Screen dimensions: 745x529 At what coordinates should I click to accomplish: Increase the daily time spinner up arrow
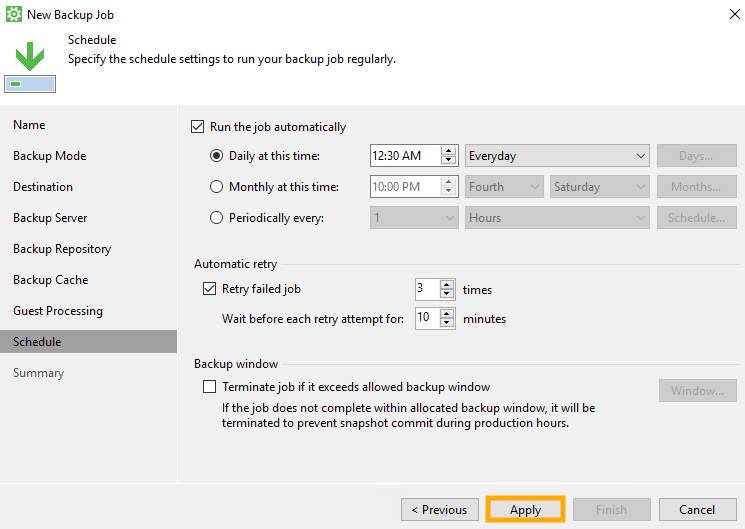[x=448, y=151]
